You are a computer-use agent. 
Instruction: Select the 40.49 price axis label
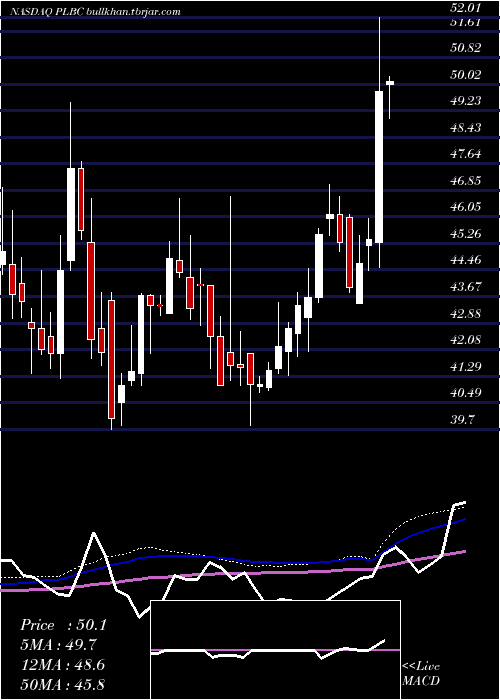click(x=466, y=393)
